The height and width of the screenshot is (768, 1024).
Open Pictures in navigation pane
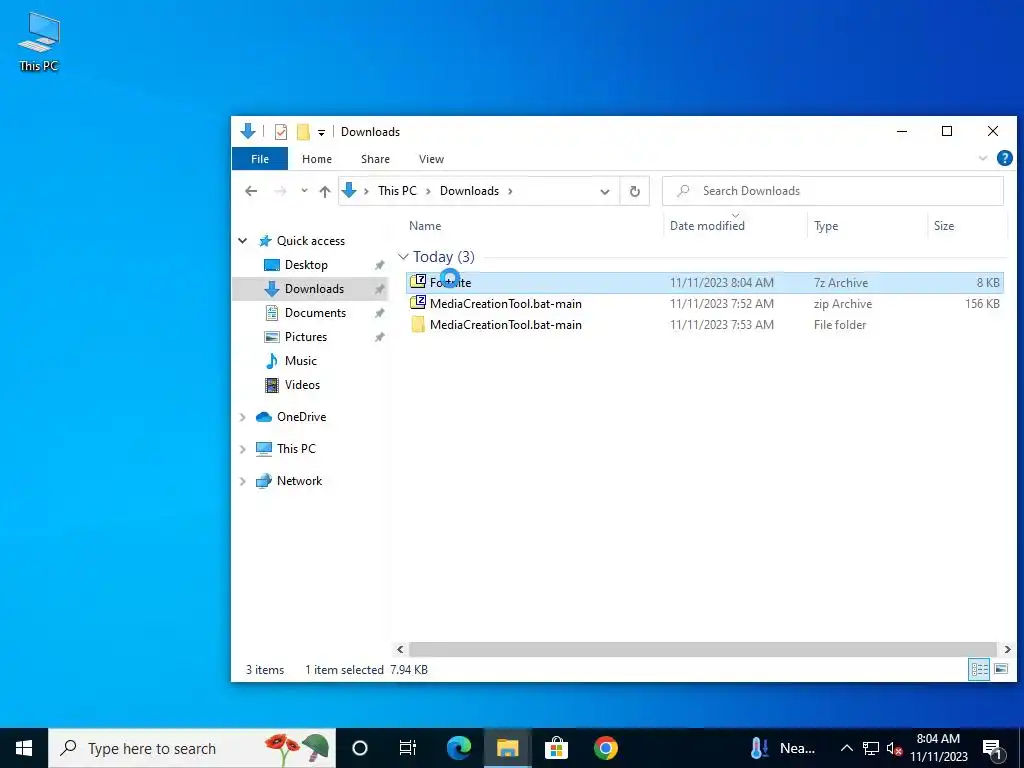305,337
